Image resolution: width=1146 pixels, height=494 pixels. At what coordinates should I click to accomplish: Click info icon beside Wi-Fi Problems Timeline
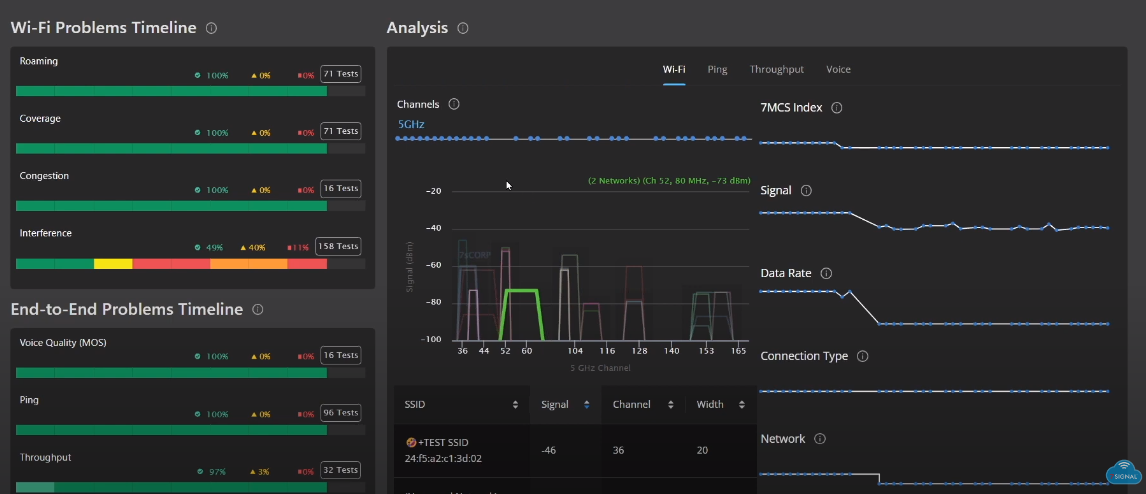pos(211,28)
